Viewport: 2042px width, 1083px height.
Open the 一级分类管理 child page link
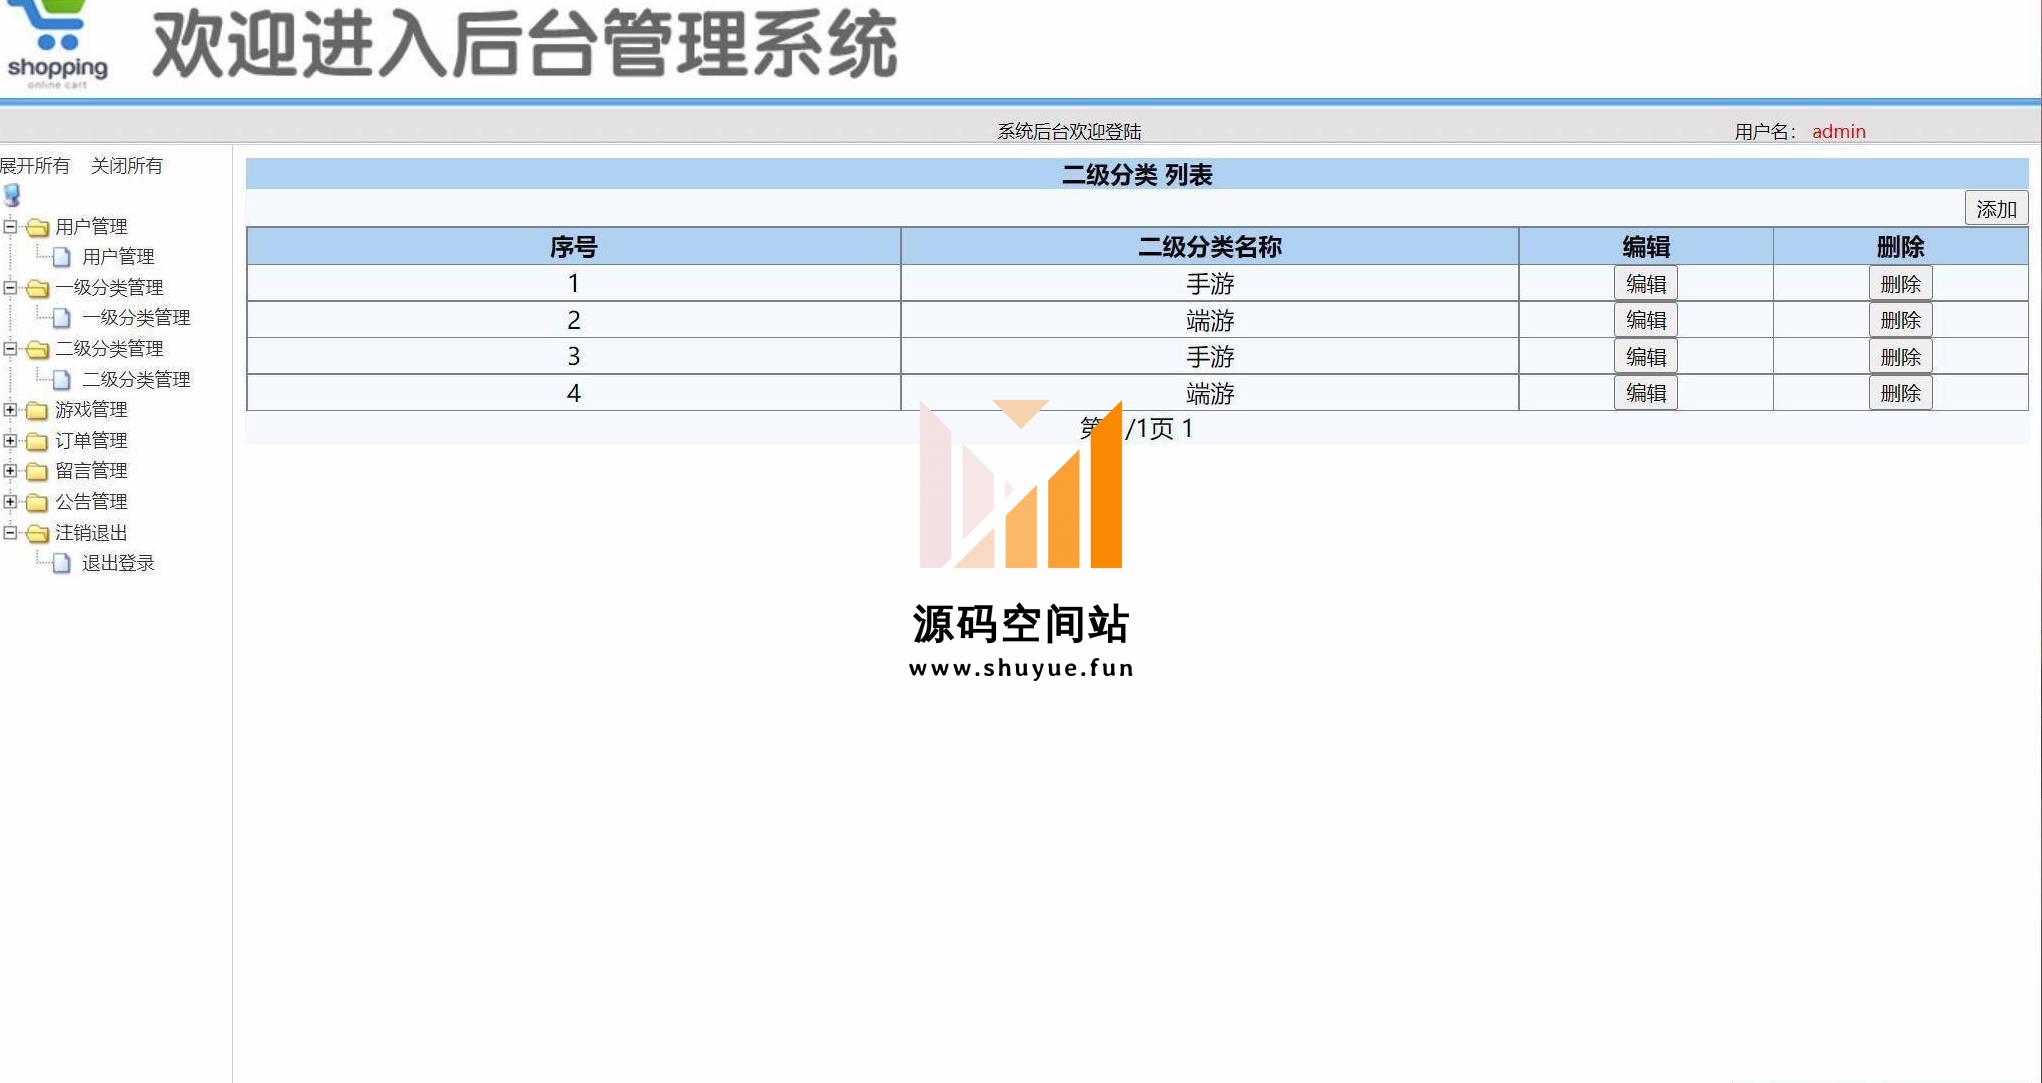pos(136,318)
